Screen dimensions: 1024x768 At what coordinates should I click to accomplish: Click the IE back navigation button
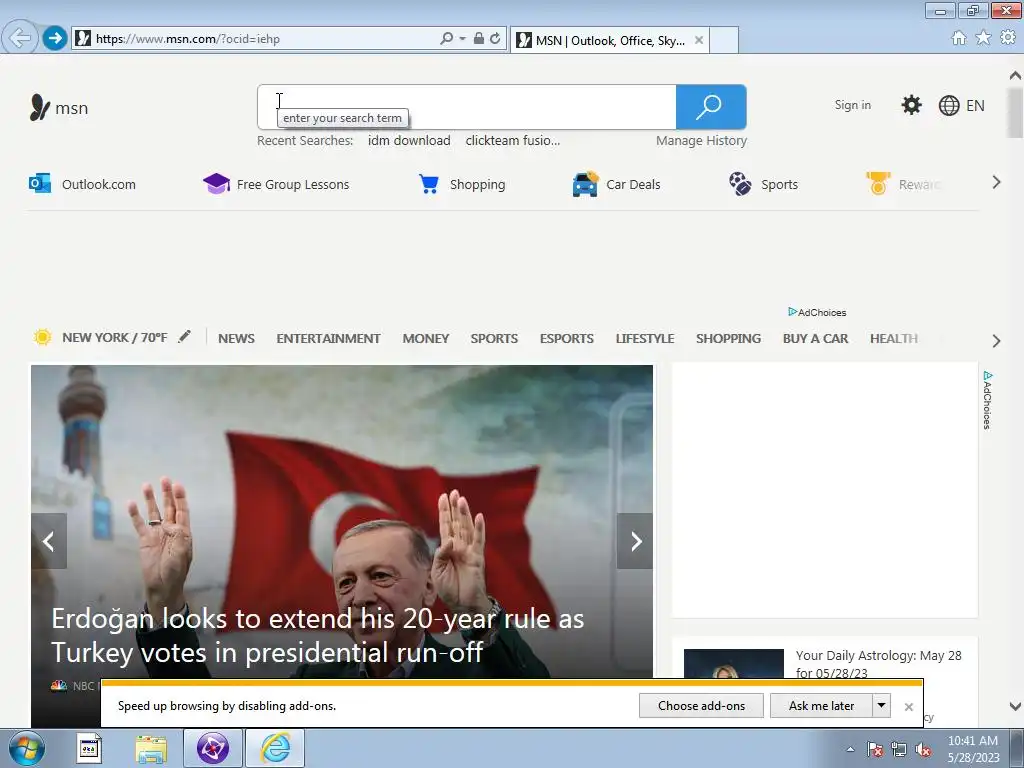pyautogui.click(x=20, y=37)
